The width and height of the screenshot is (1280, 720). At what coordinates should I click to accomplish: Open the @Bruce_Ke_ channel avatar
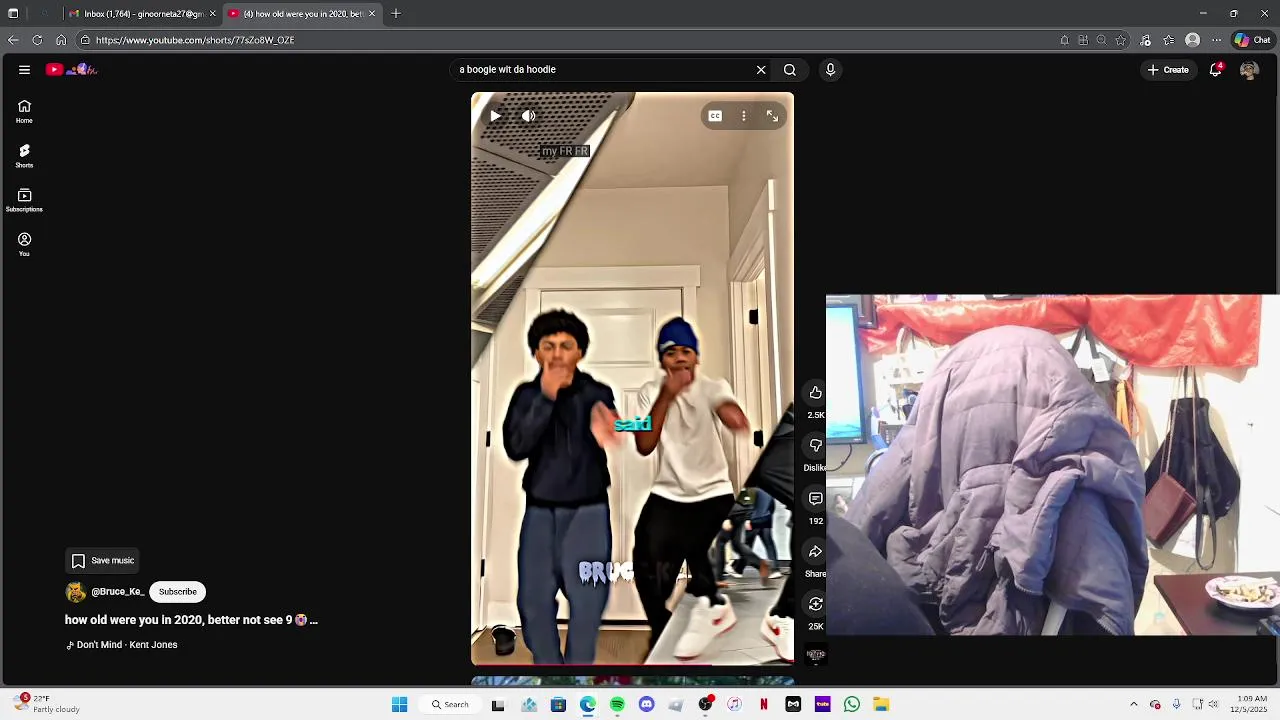point(76,592)
